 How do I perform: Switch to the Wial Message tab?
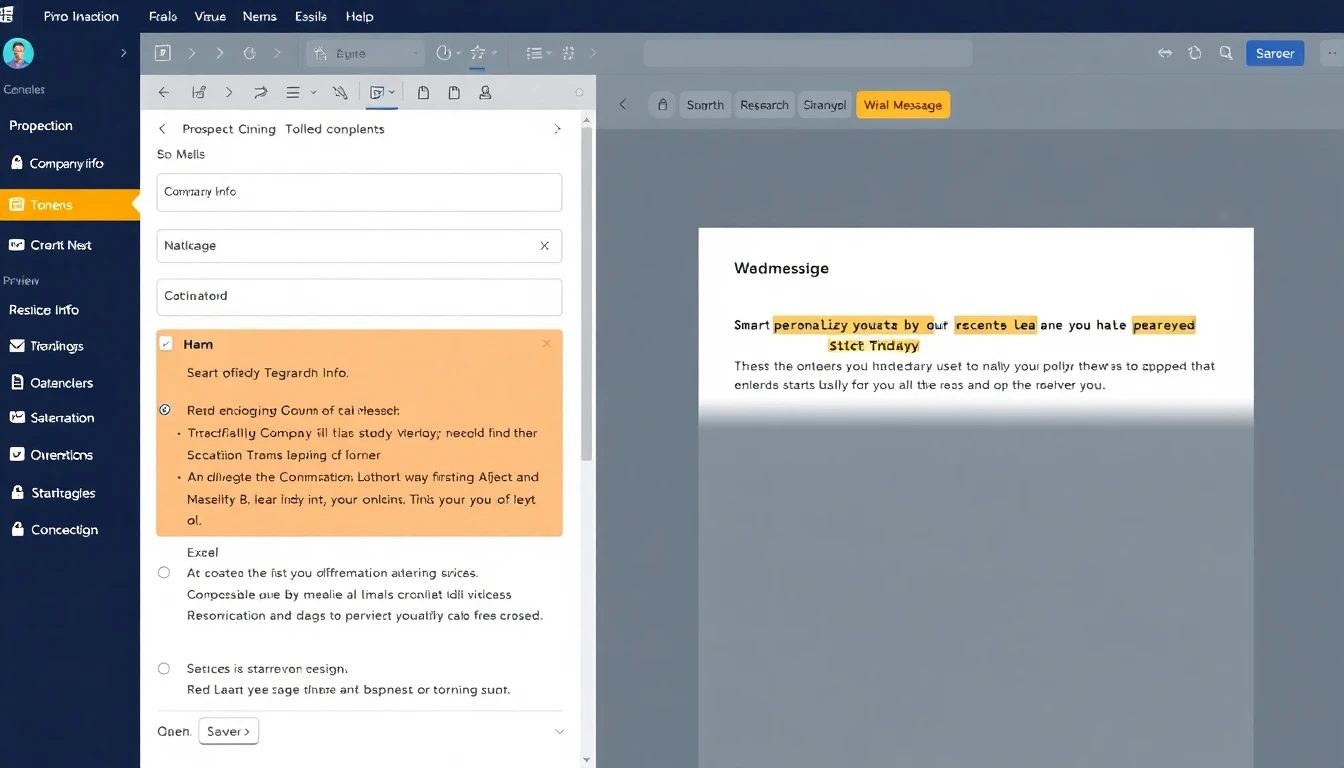[x=902, y=105]
